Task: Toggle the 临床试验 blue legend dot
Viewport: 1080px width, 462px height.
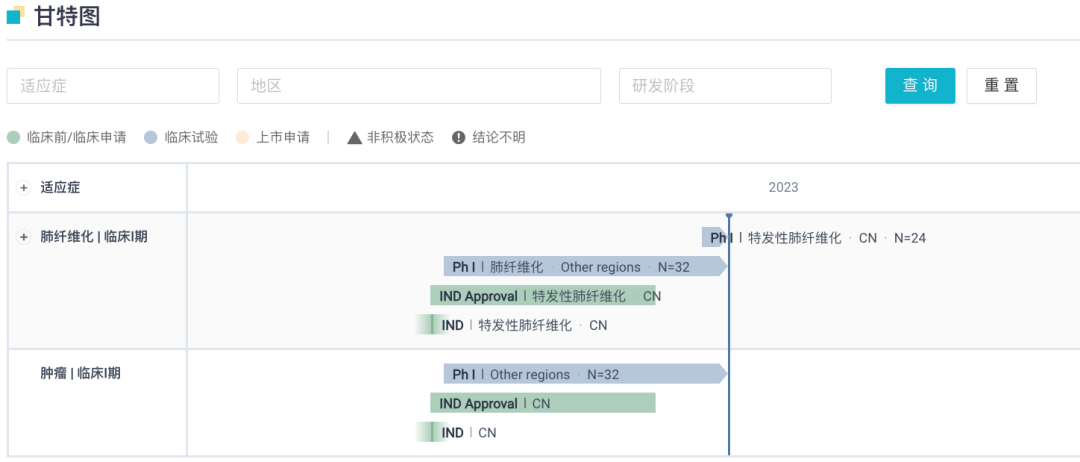Action: click(151, 138)
